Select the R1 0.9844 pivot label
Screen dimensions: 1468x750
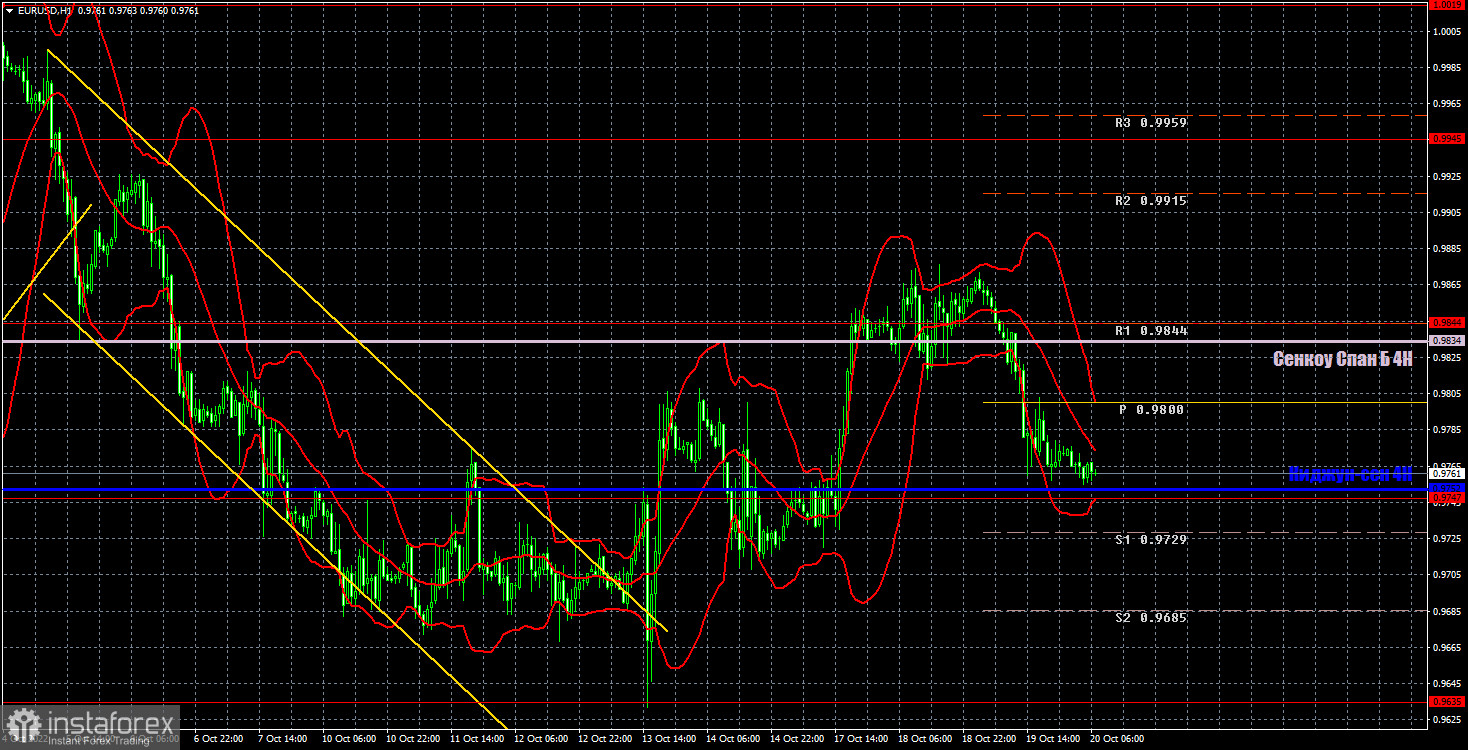[x=1151, y=330]
